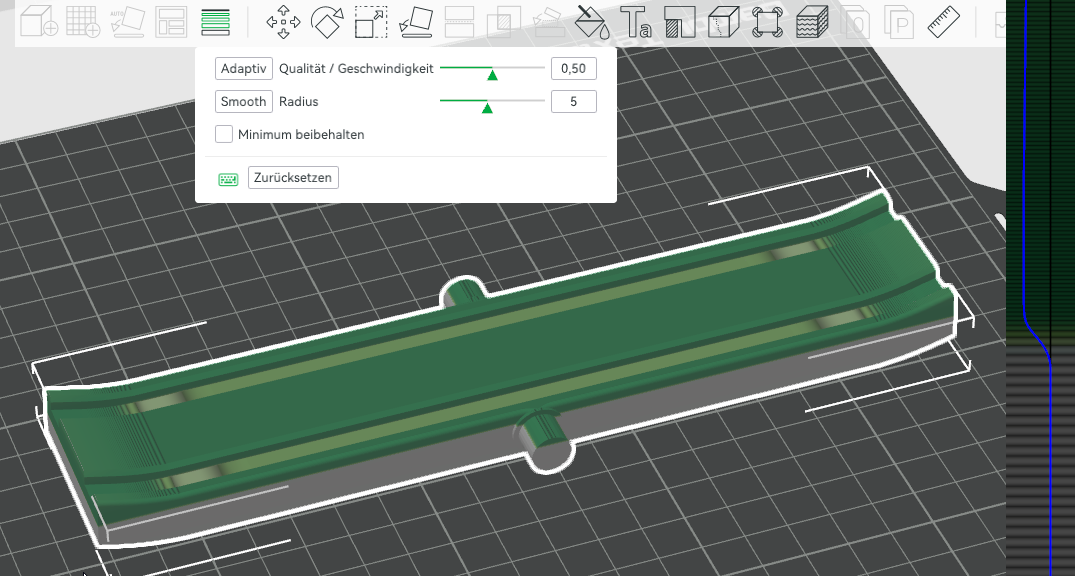The width and height of the screenshot is (1075, 576).
Task: Click the Add object cube icon
Action: point(38,22)
